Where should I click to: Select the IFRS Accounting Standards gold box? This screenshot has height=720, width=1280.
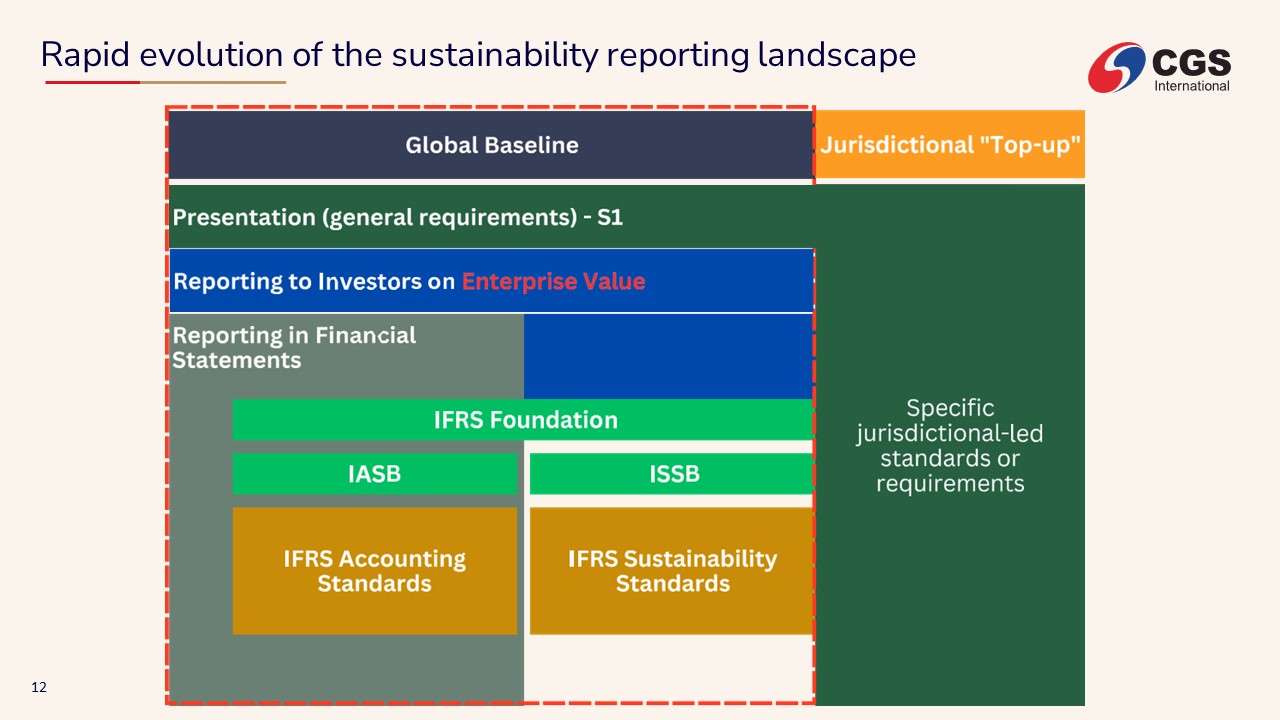tap(374, 571)
